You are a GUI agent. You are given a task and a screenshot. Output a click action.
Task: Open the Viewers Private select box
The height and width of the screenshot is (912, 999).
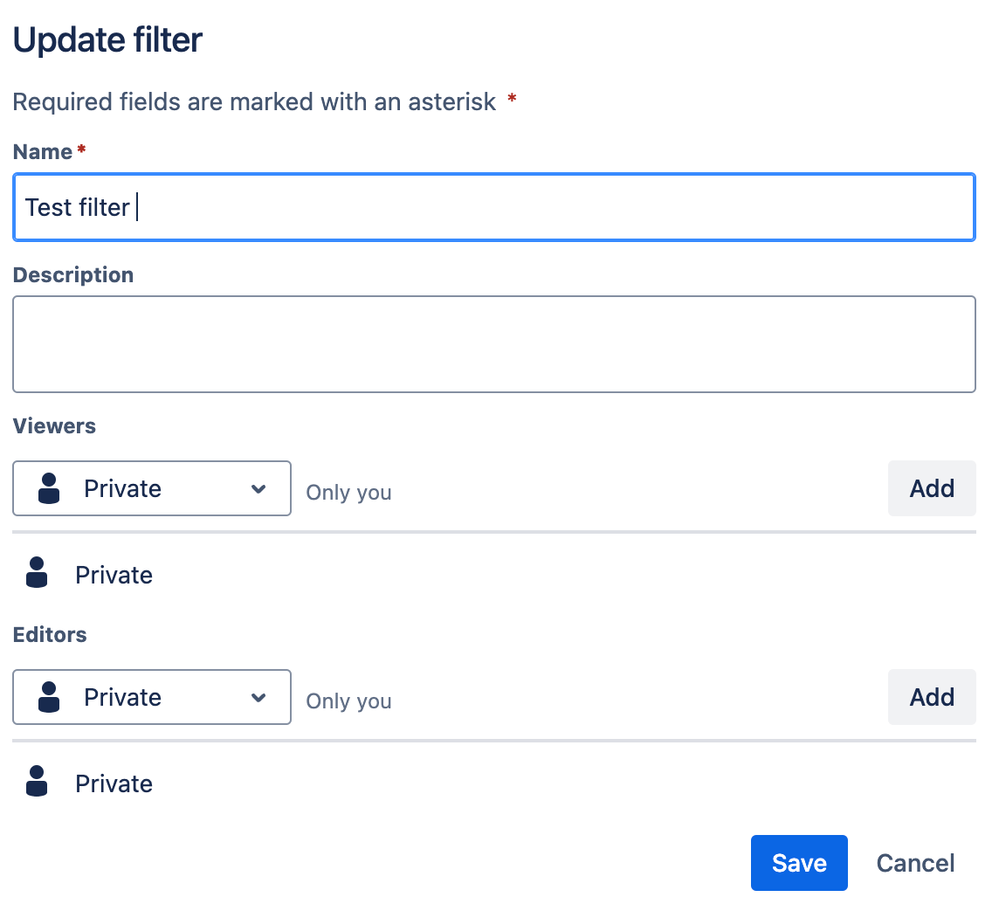click(152, 489)
